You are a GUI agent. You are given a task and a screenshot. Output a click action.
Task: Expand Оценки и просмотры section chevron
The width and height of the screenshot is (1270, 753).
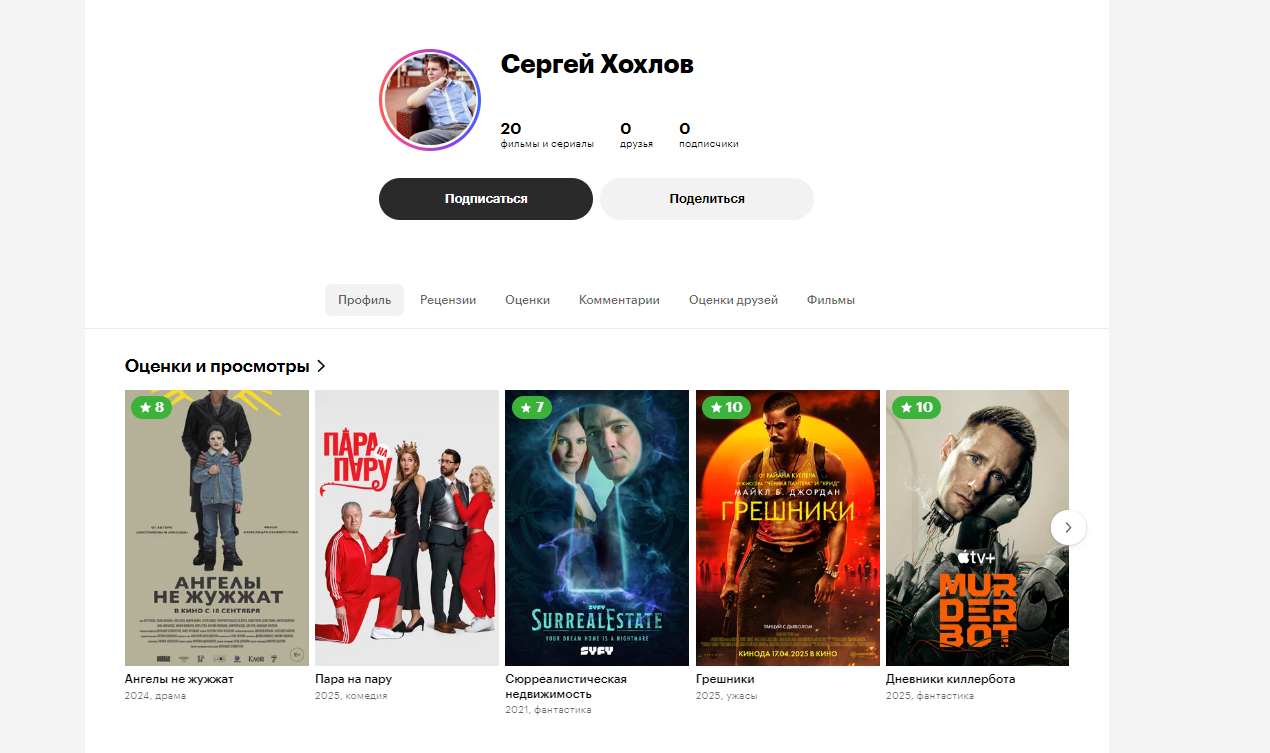[321, 366]
